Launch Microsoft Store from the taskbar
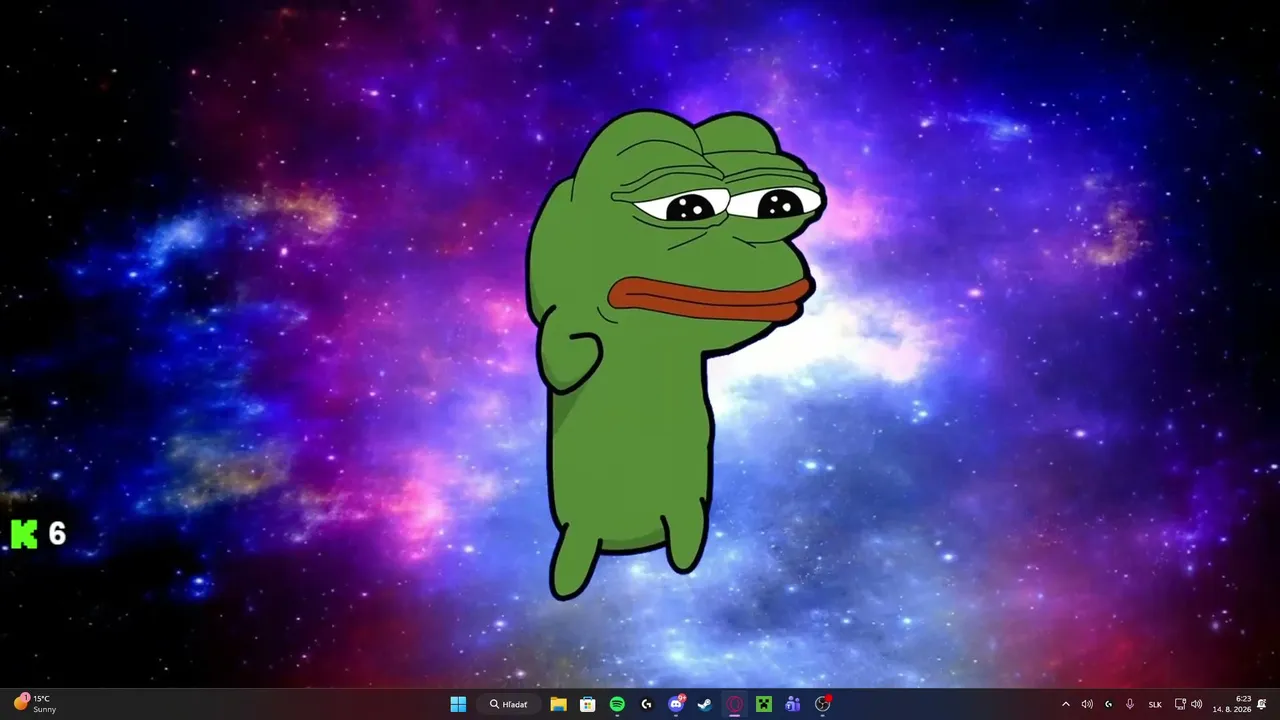 [x=588, y=704]
